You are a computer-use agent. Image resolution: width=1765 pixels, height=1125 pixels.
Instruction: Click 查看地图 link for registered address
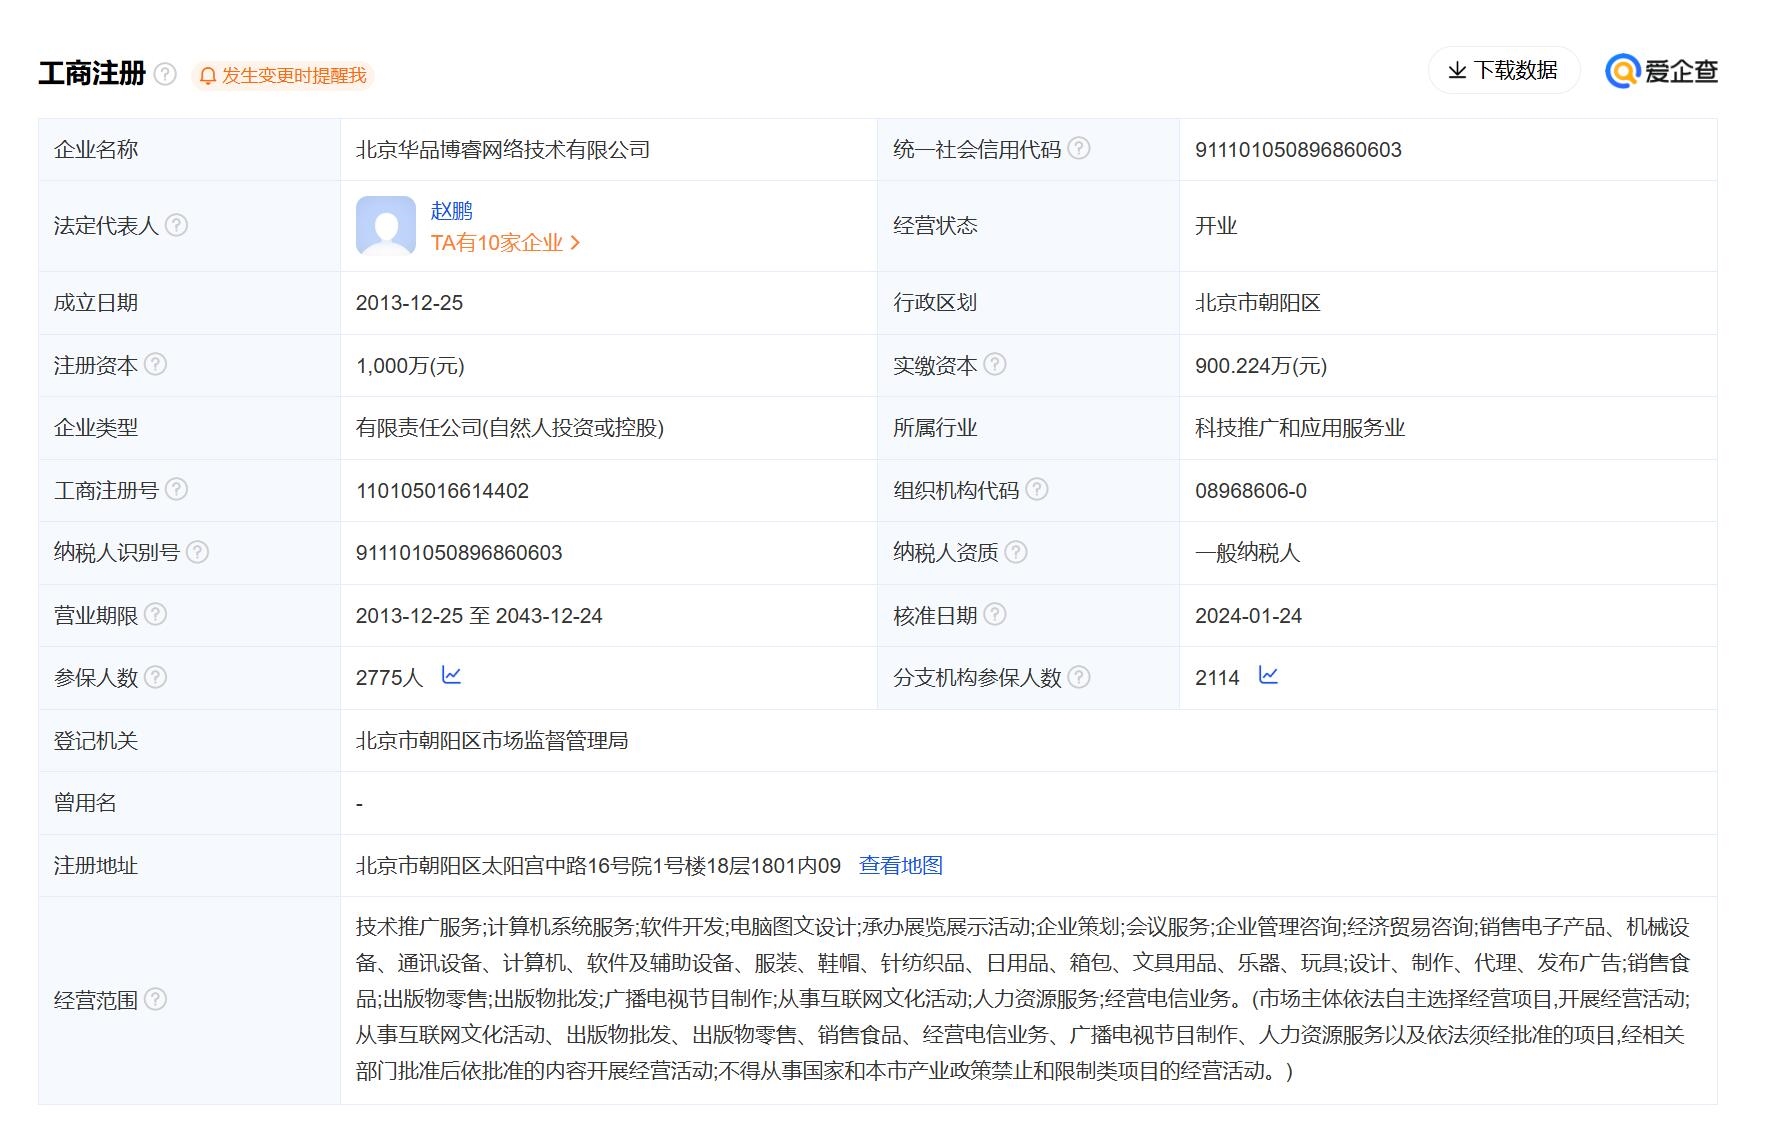(900, 865)
